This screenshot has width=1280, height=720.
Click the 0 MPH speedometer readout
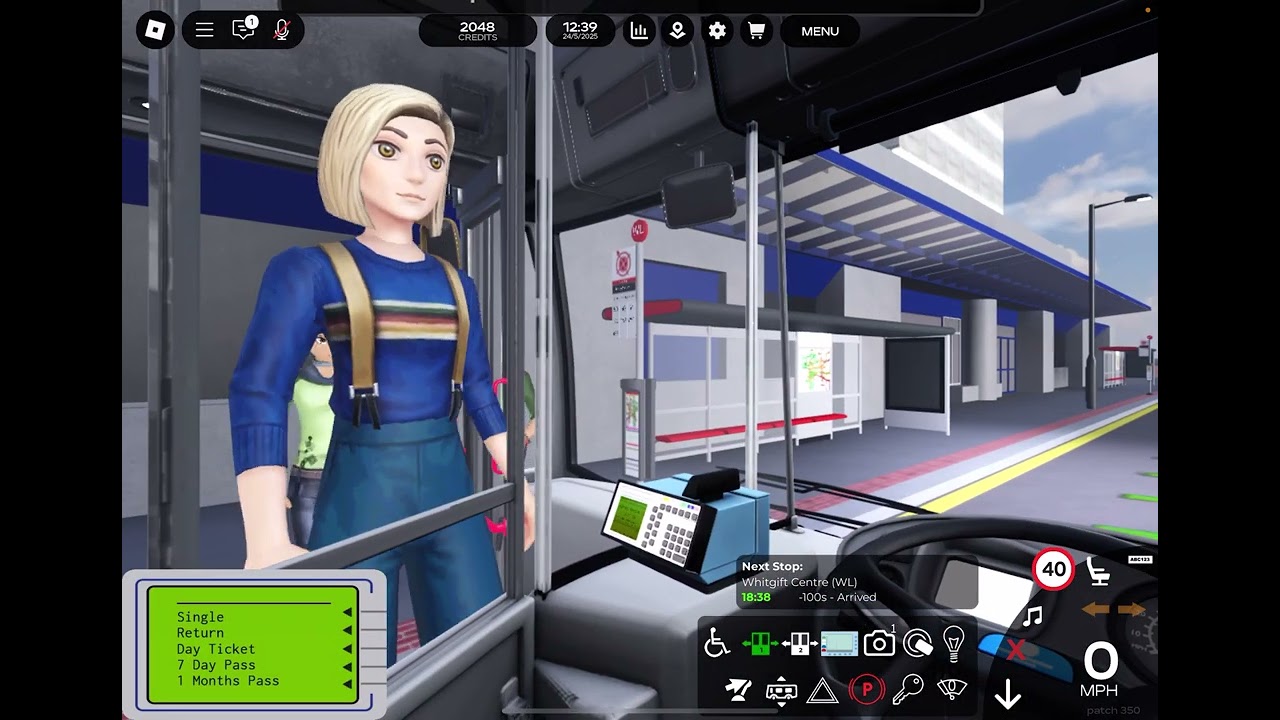(x=1100, y=669)
